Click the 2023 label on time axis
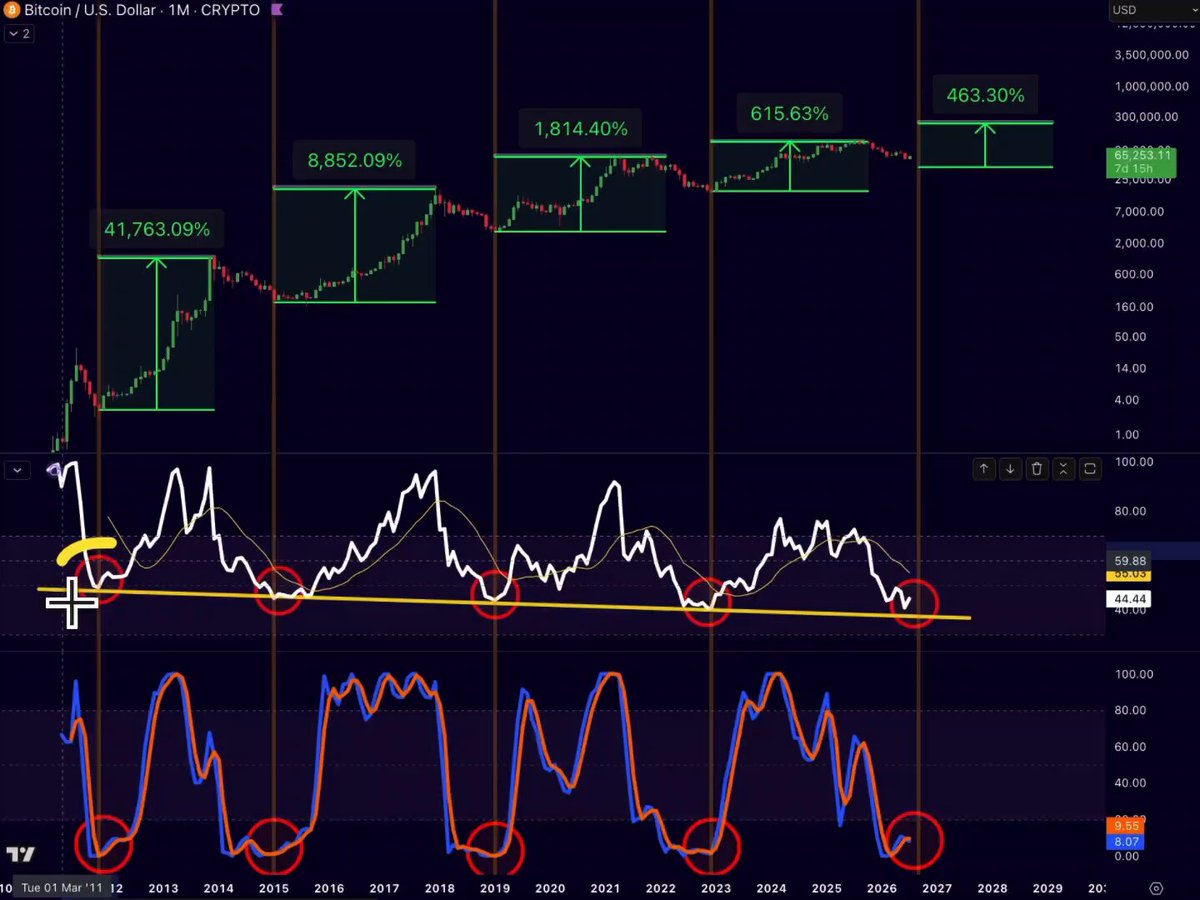This screenshot has height=900, width=1200. pyautogui.click(x=716, y=888)
